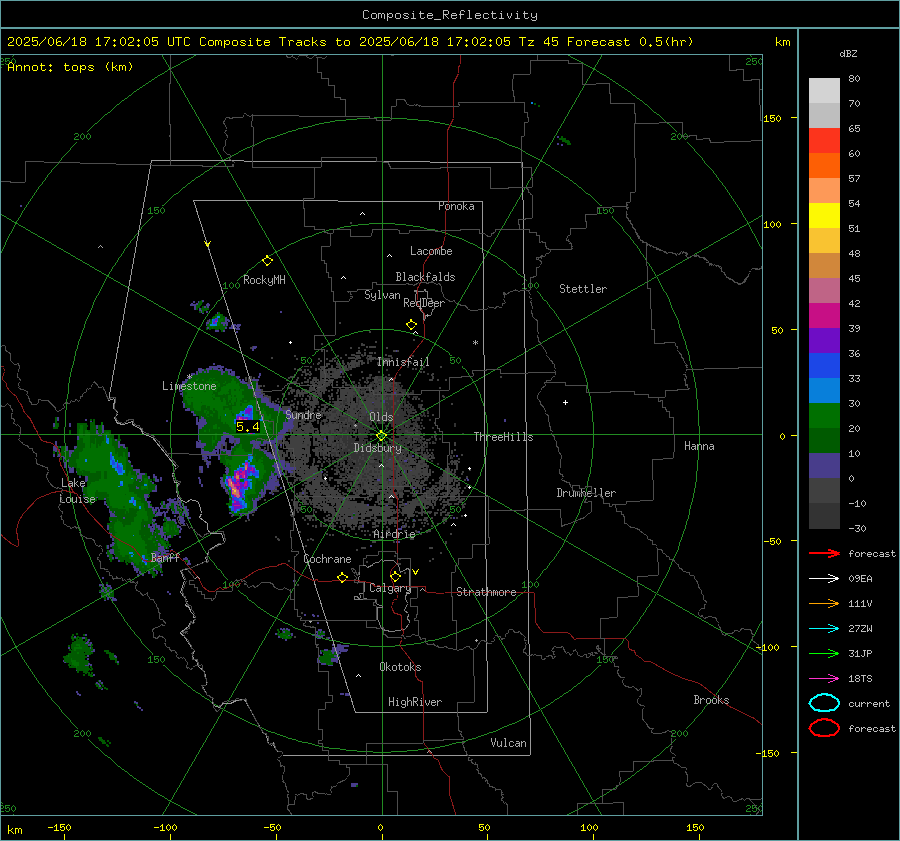Select the cyan 27ZW track arrow
The image size is (900, 841).
824,629
